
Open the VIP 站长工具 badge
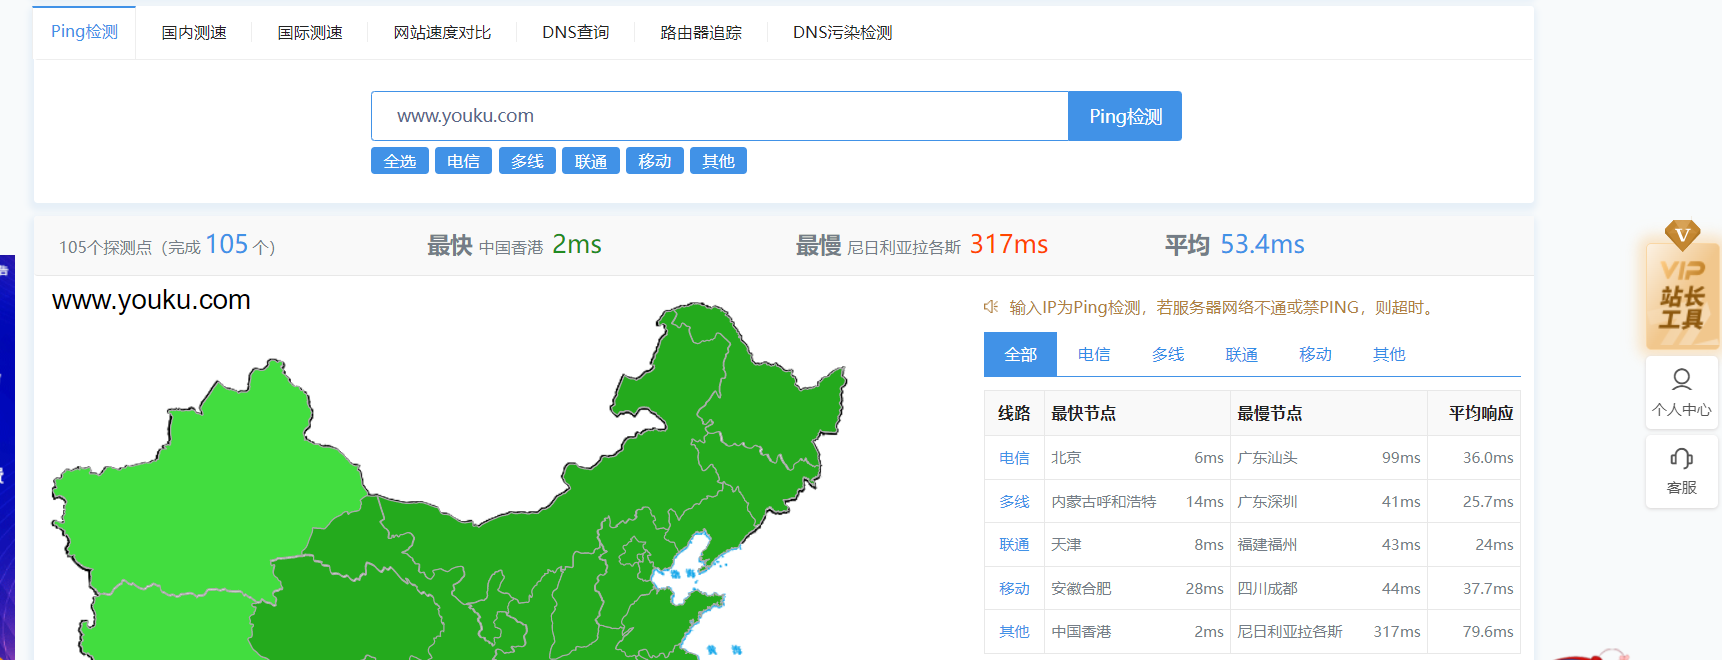(x=1682, y=286)
